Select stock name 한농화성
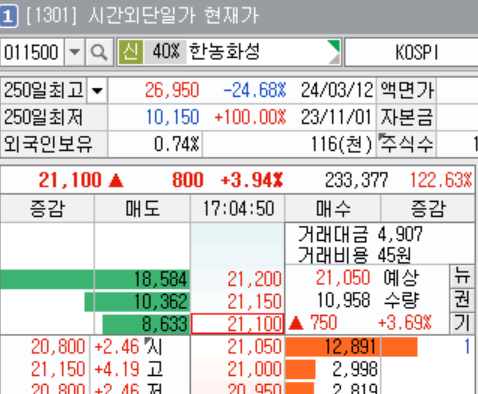 click(224, 52)
